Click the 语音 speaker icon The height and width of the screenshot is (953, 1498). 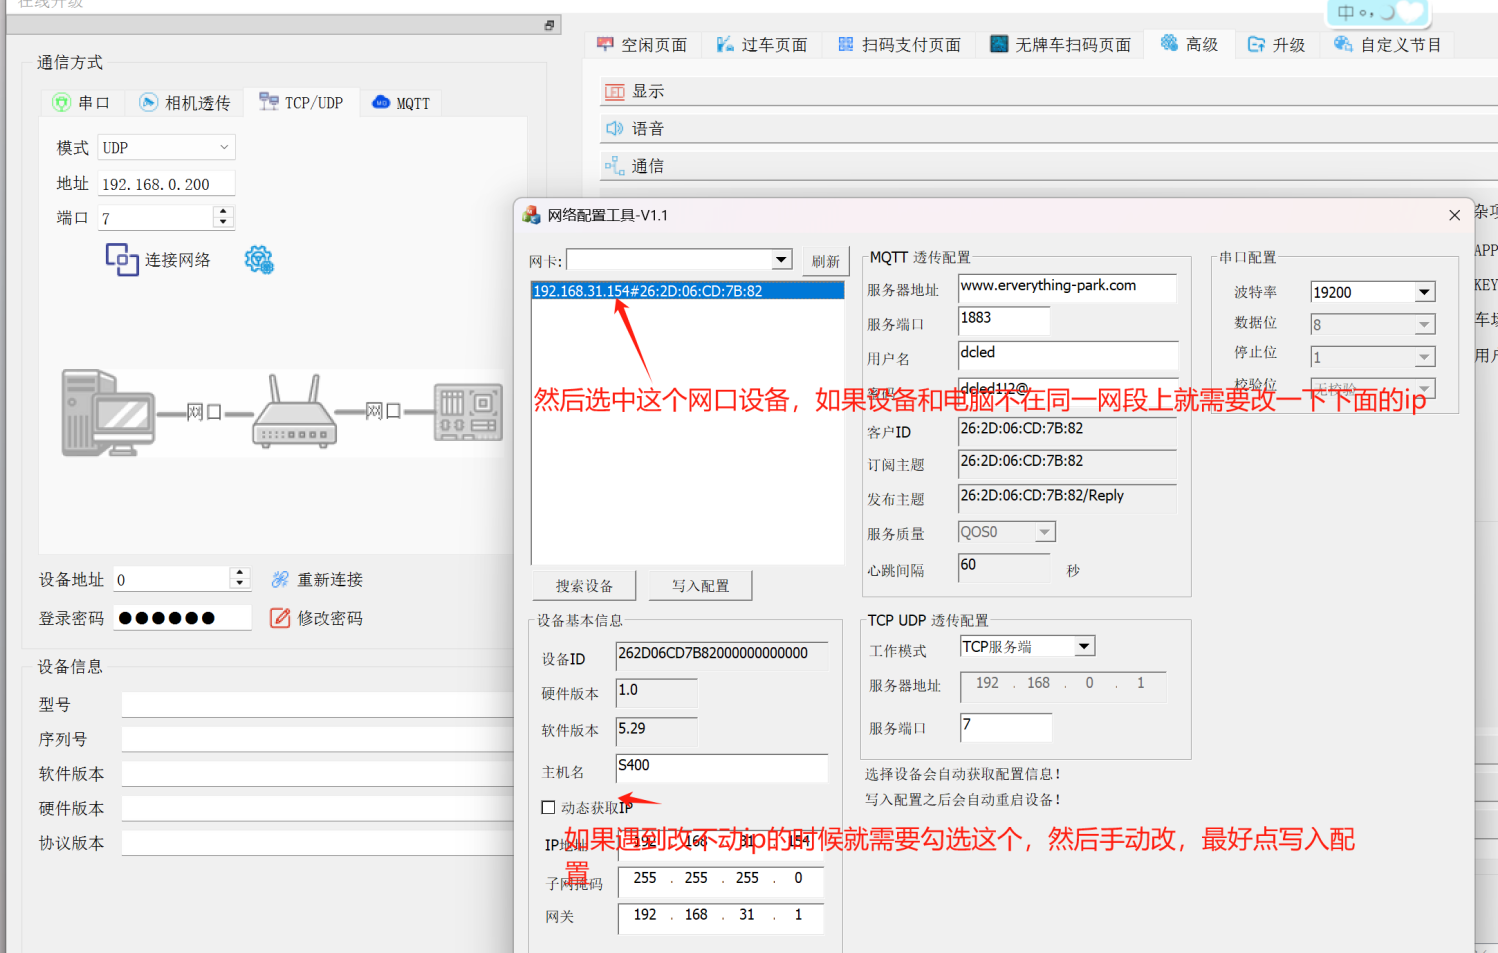614,128
